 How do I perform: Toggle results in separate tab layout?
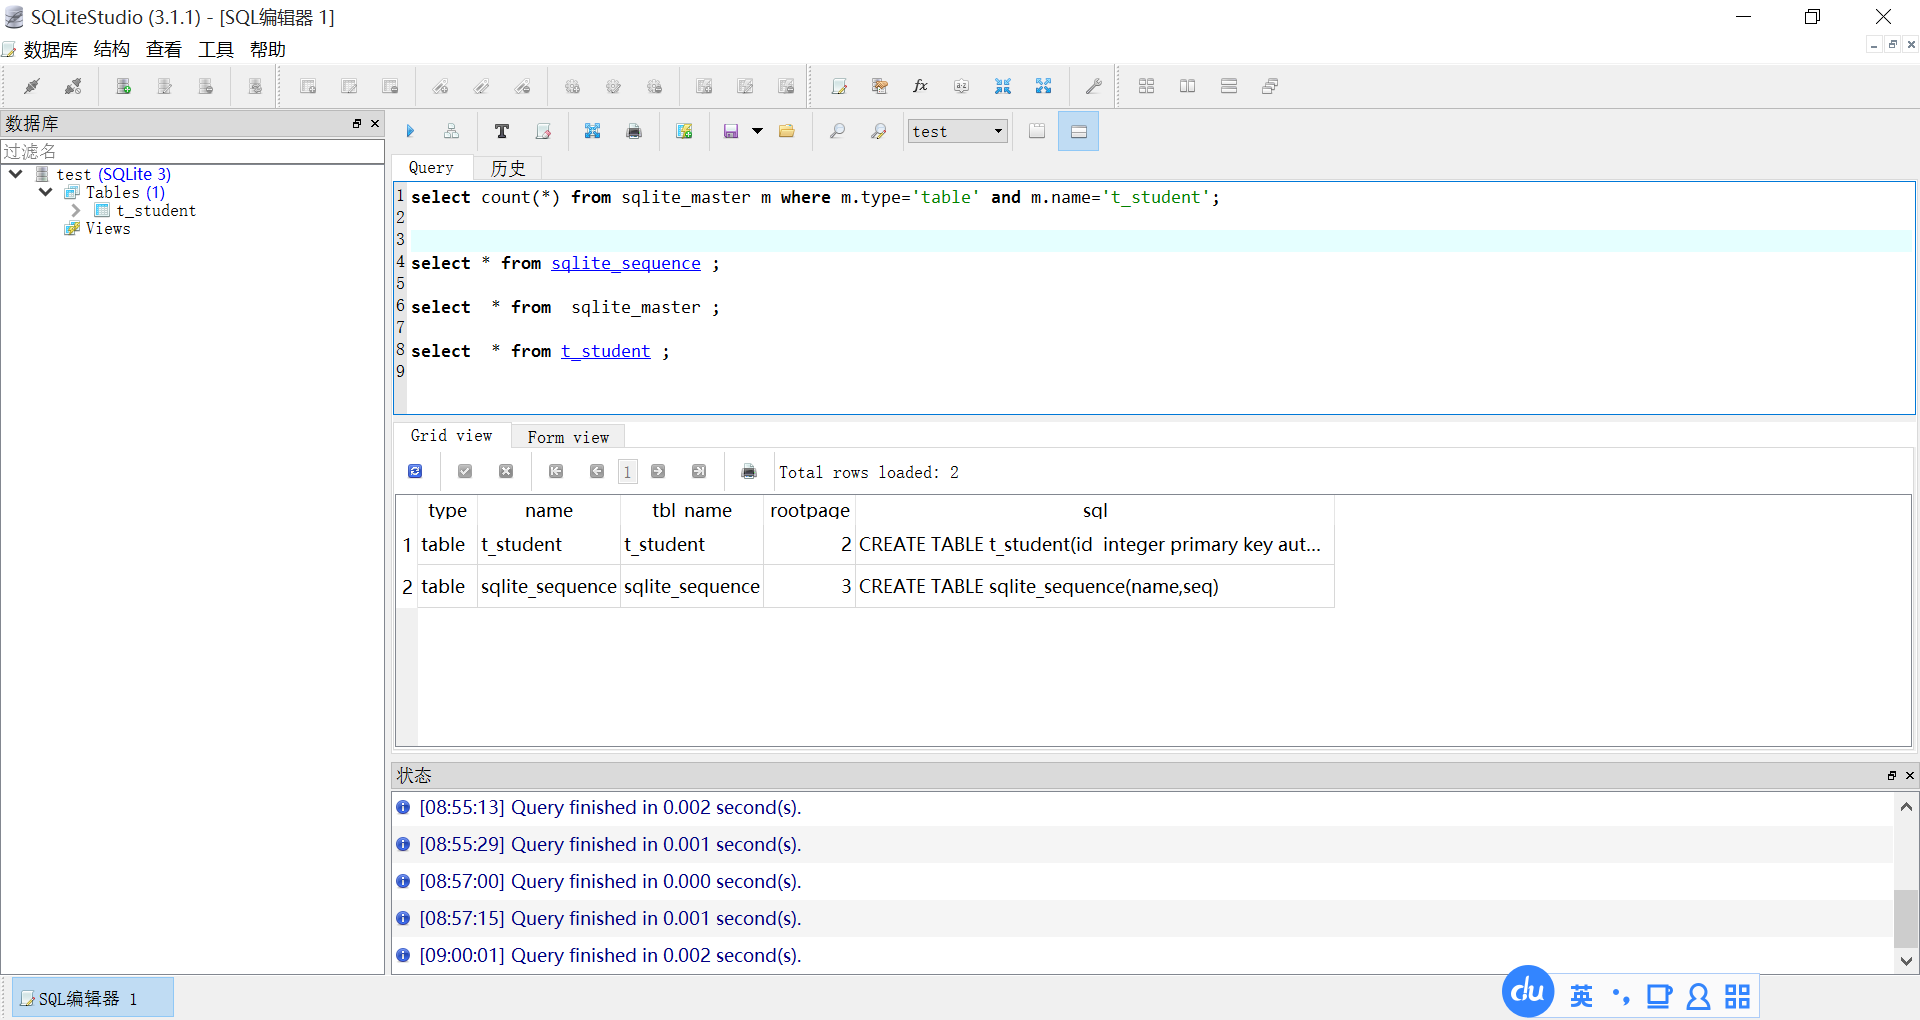tap(1037, 131)
